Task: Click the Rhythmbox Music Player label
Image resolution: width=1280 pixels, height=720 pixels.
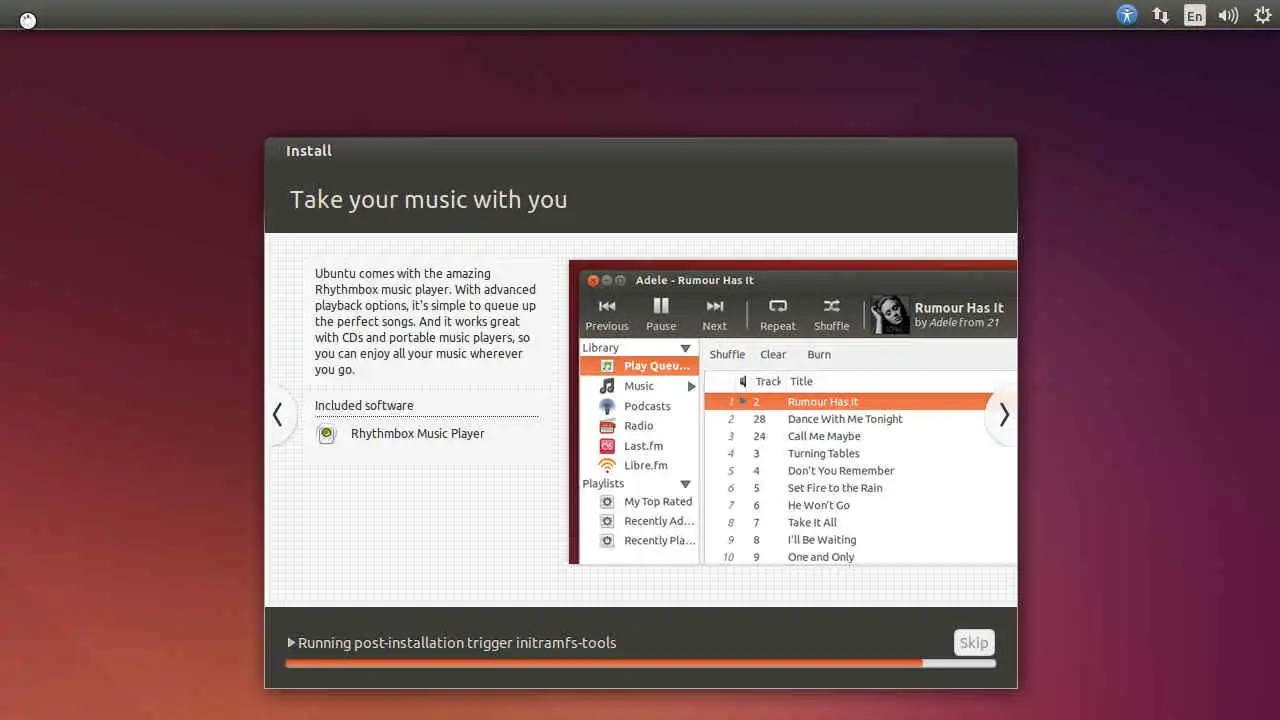Action: click(417, 433)
